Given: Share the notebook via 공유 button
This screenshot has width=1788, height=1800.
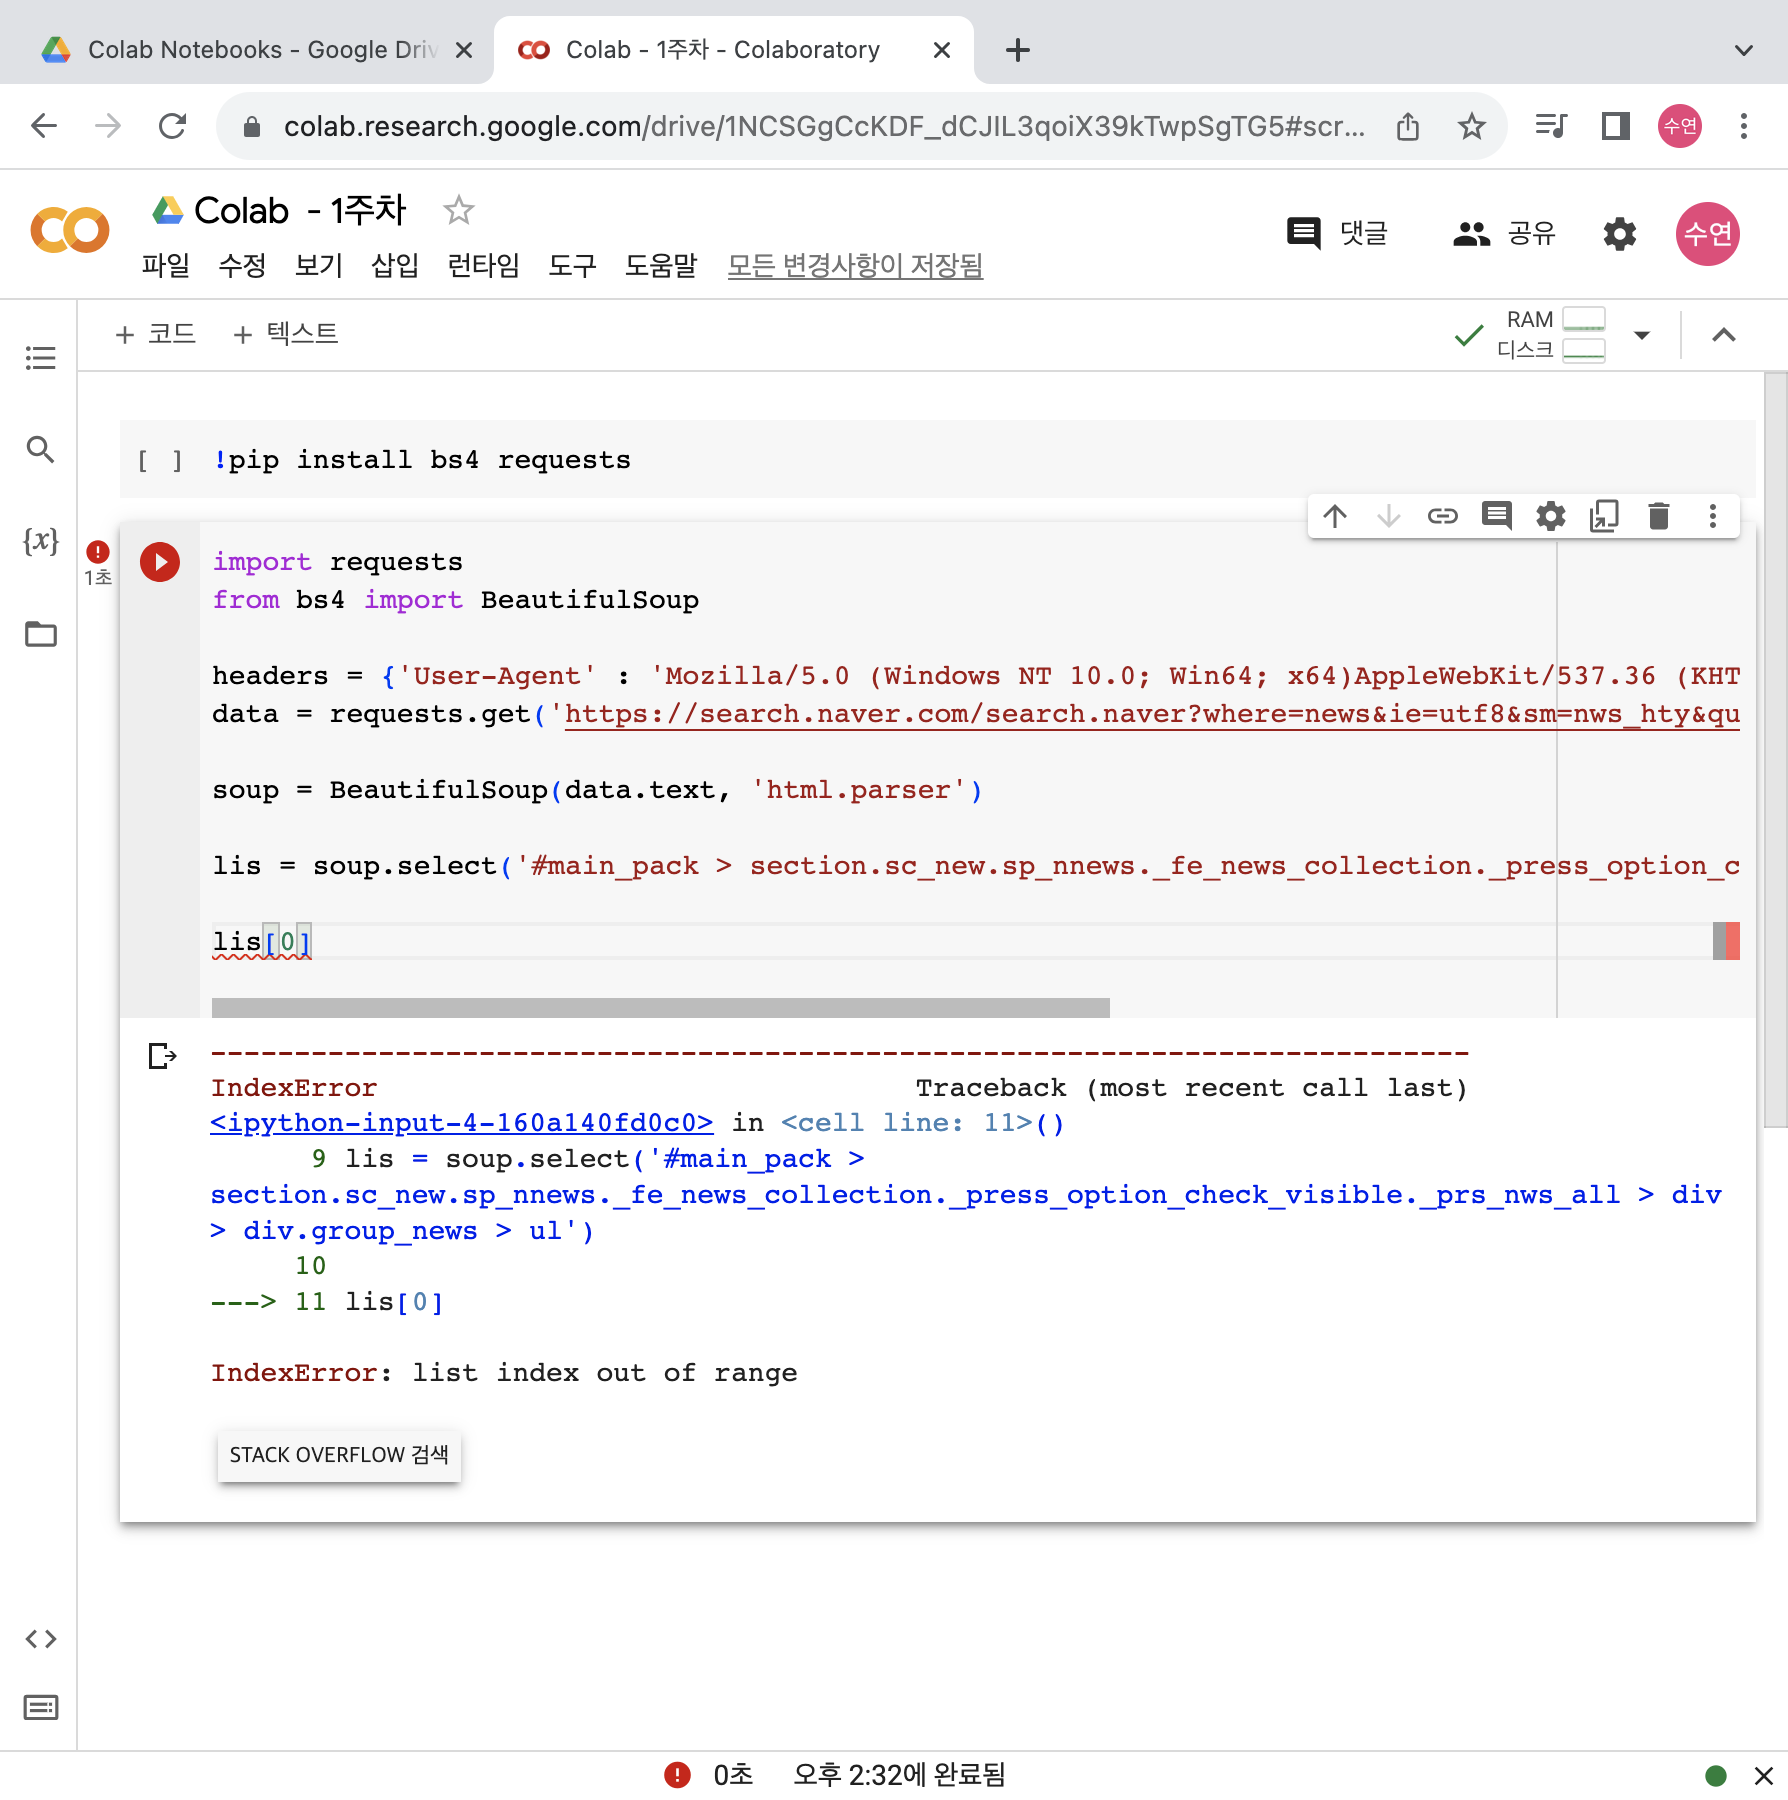Looking at the screenshot, I should (1504, 233).
